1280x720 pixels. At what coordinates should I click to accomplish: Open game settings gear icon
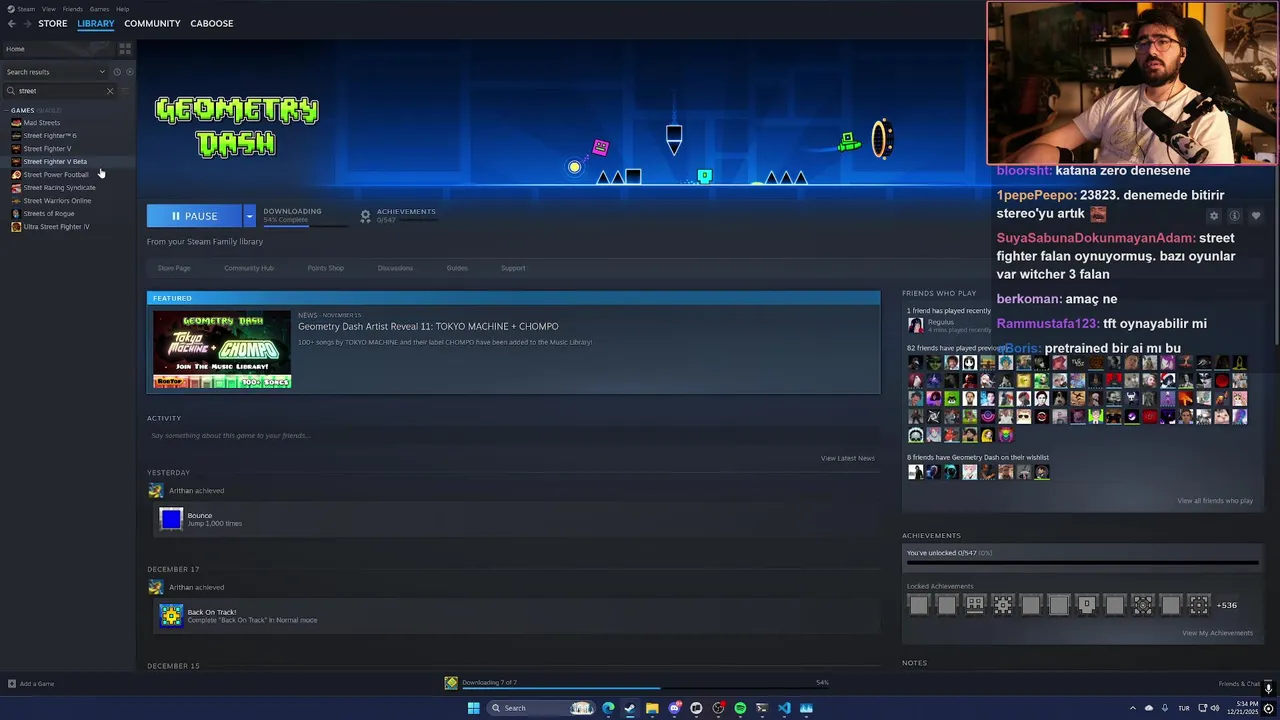click(1214, 216)
